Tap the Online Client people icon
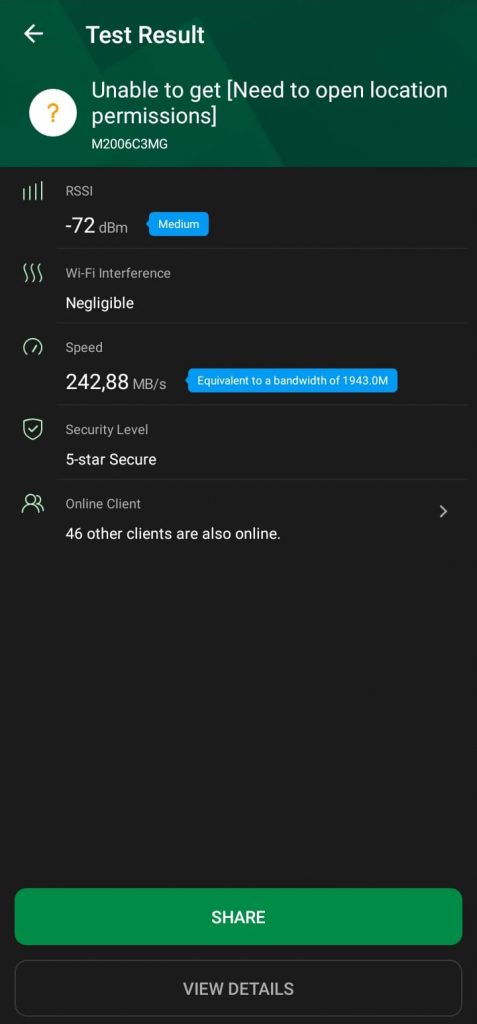Viewport: 477px width, 1024px height. [x=33, y=504]
